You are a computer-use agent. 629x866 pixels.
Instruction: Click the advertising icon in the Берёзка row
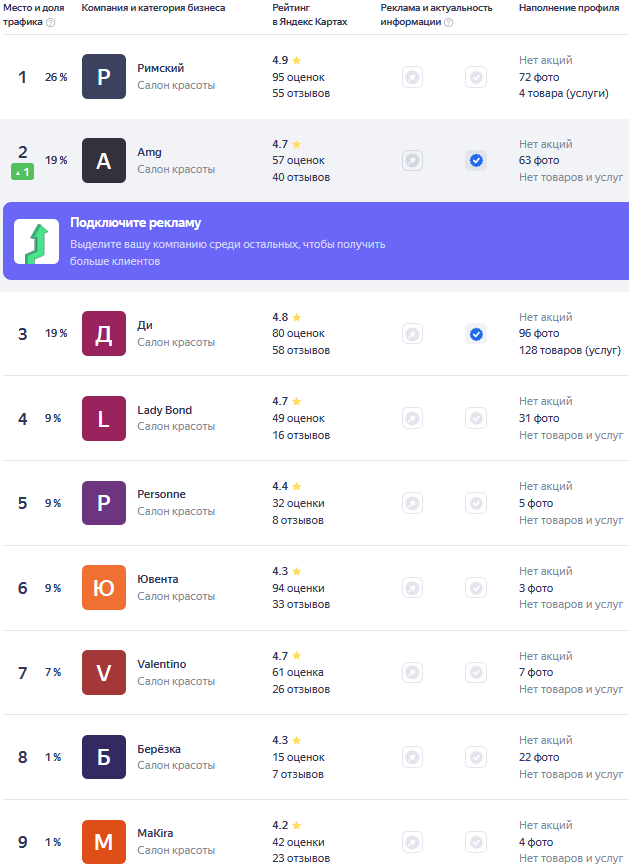tap(412, 757)
